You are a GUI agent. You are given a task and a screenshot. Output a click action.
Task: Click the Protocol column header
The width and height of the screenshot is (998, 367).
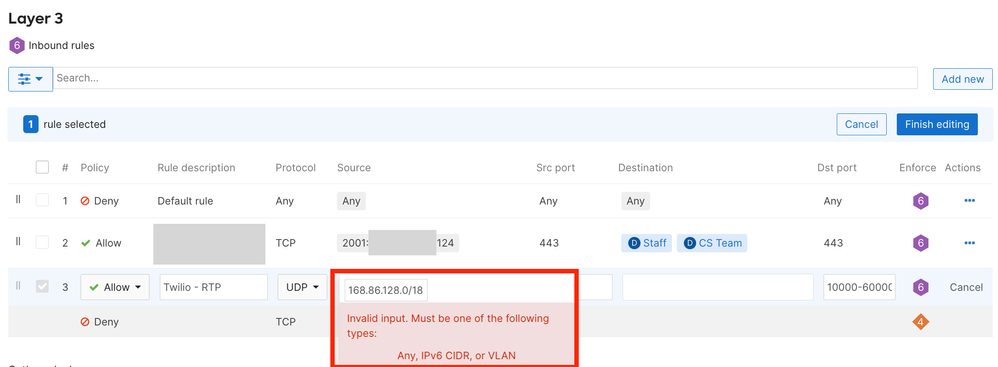click(295, 167)
